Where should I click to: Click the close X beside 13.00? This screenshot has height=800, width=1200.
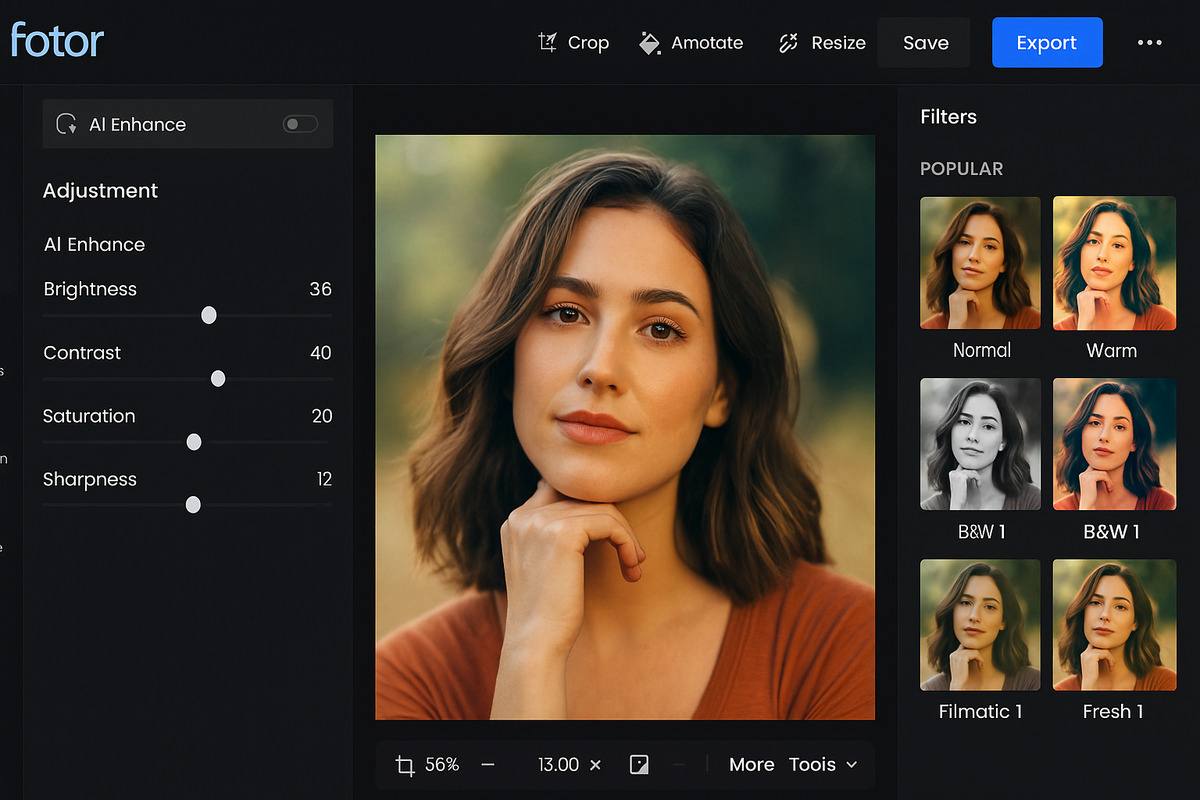(596, 764)
